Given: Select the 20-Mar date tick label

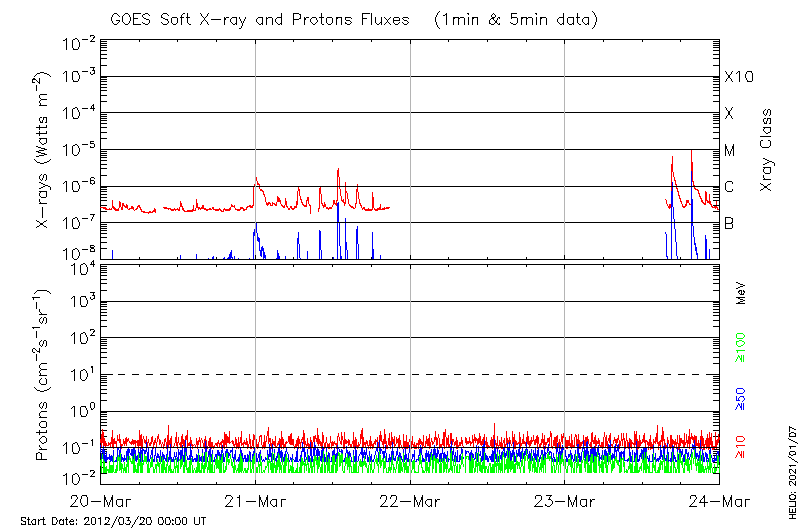Looking at the screenshot, I should pyautogui.click(x=101, y=501).
